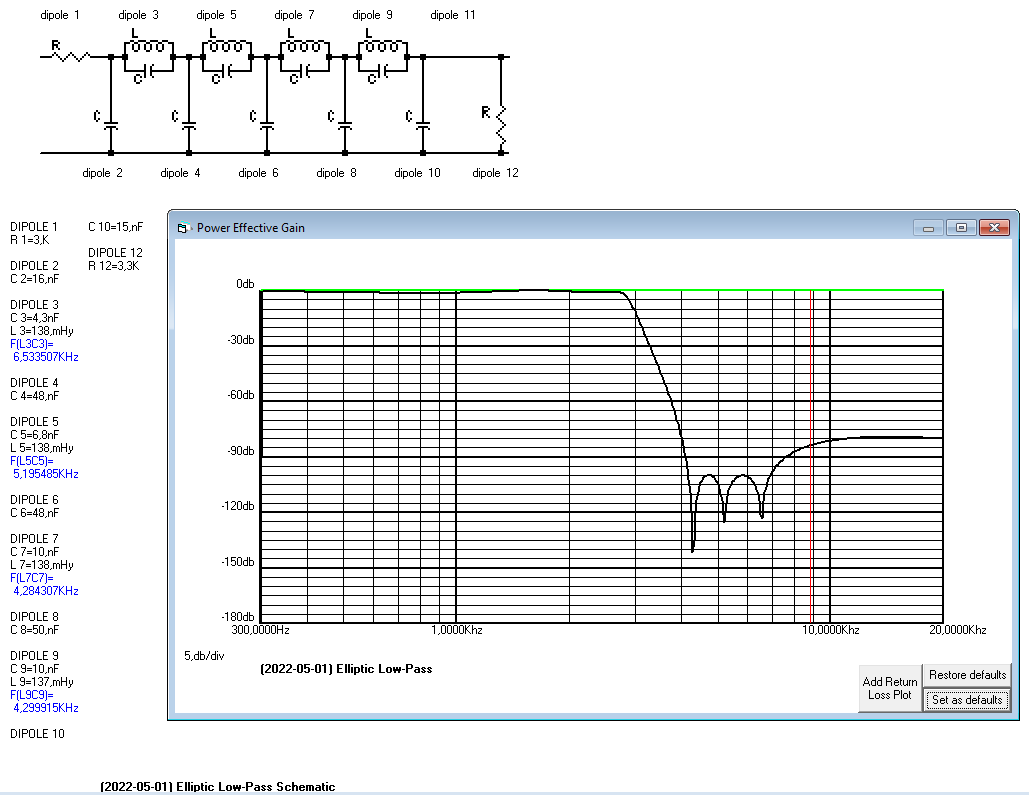Click the blue F(L7C7)= frequency label

click(35, 578)
